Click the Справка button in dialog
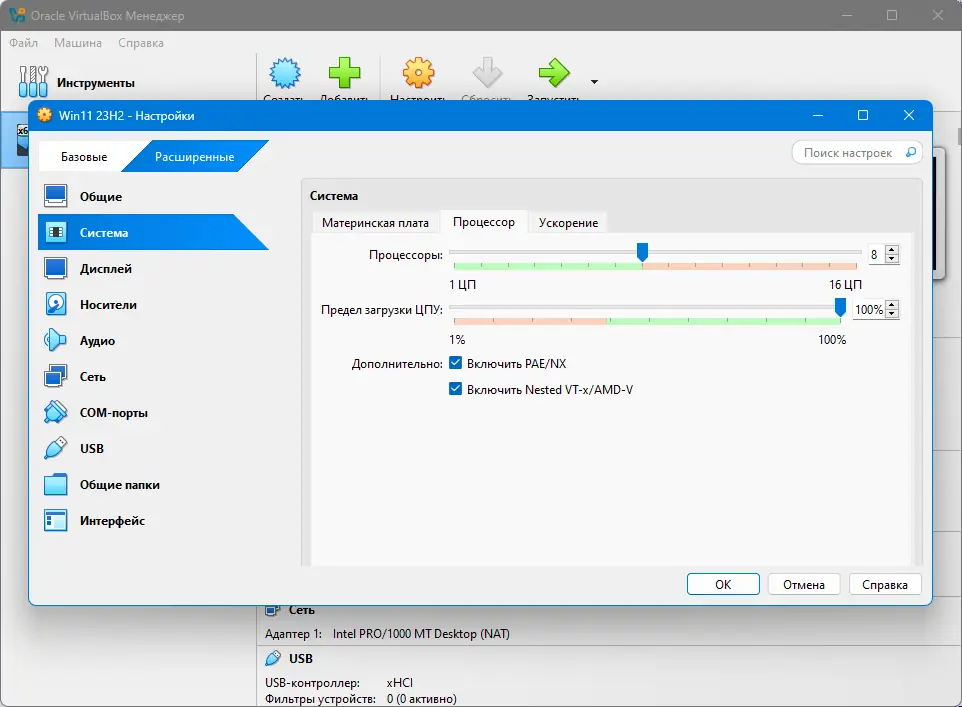This screenshot has height=707, width=962. pyautogui.click(x=885, y=584)
